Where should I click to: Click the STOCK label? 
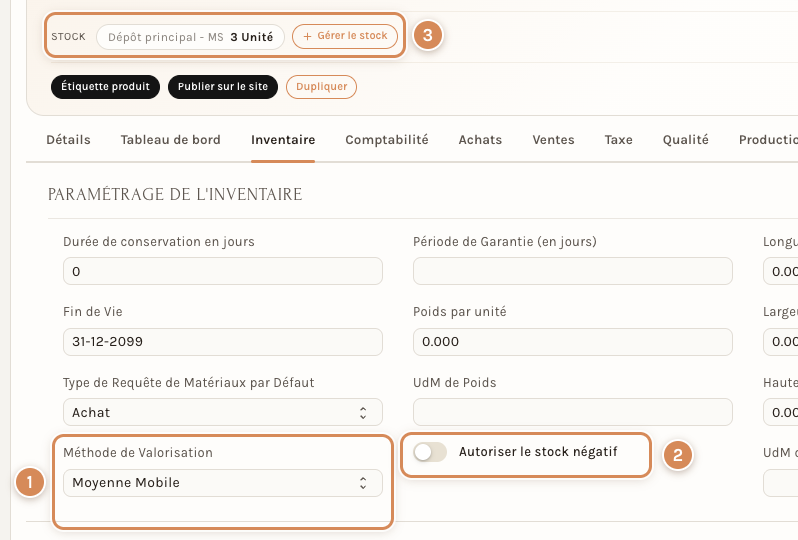tap(68, 37)
